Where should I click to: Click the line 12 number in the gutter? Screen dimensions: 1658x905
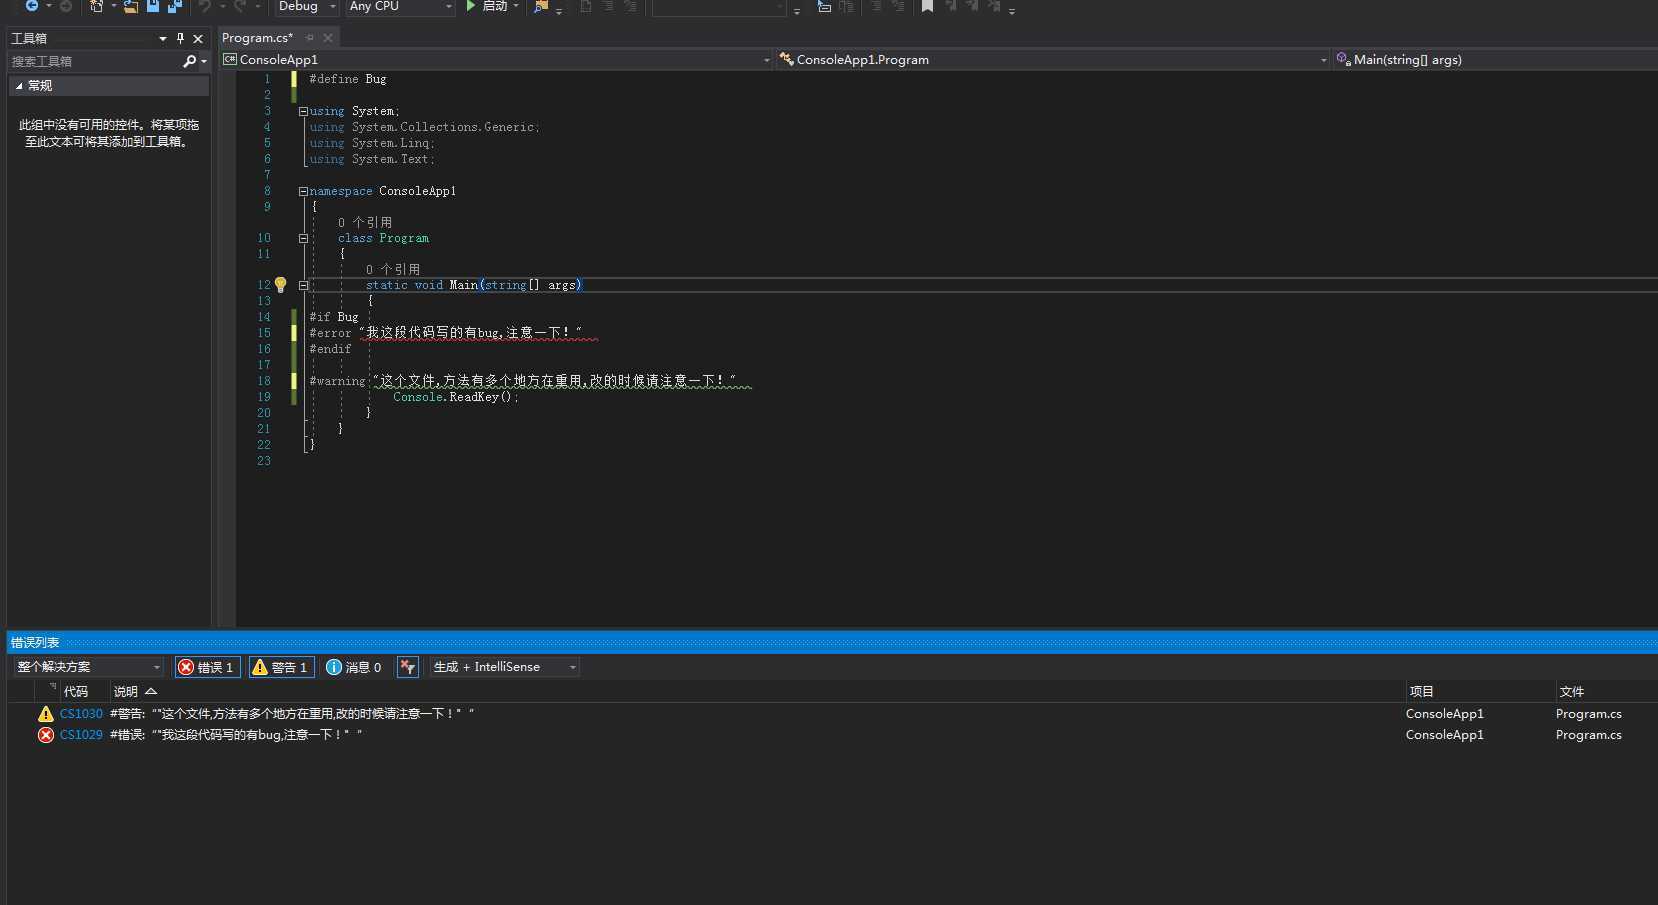click(264, 285)
